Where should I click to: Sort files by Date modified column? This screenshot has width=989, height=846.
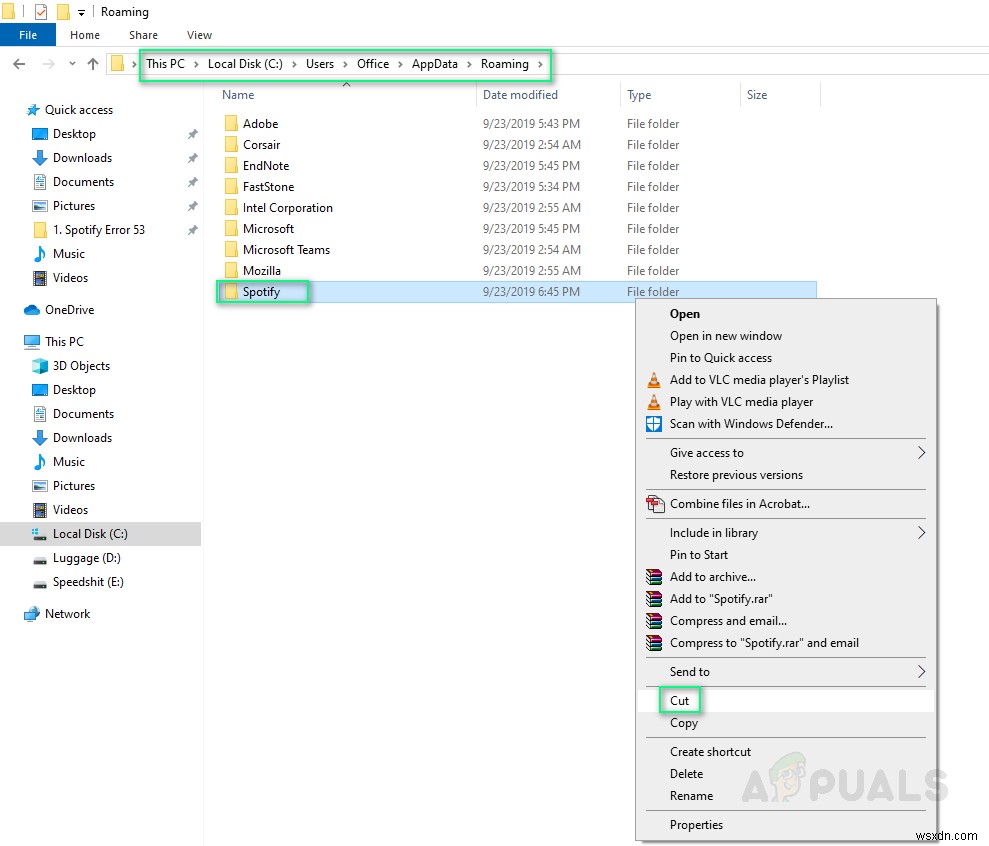[x=520, y=94]
